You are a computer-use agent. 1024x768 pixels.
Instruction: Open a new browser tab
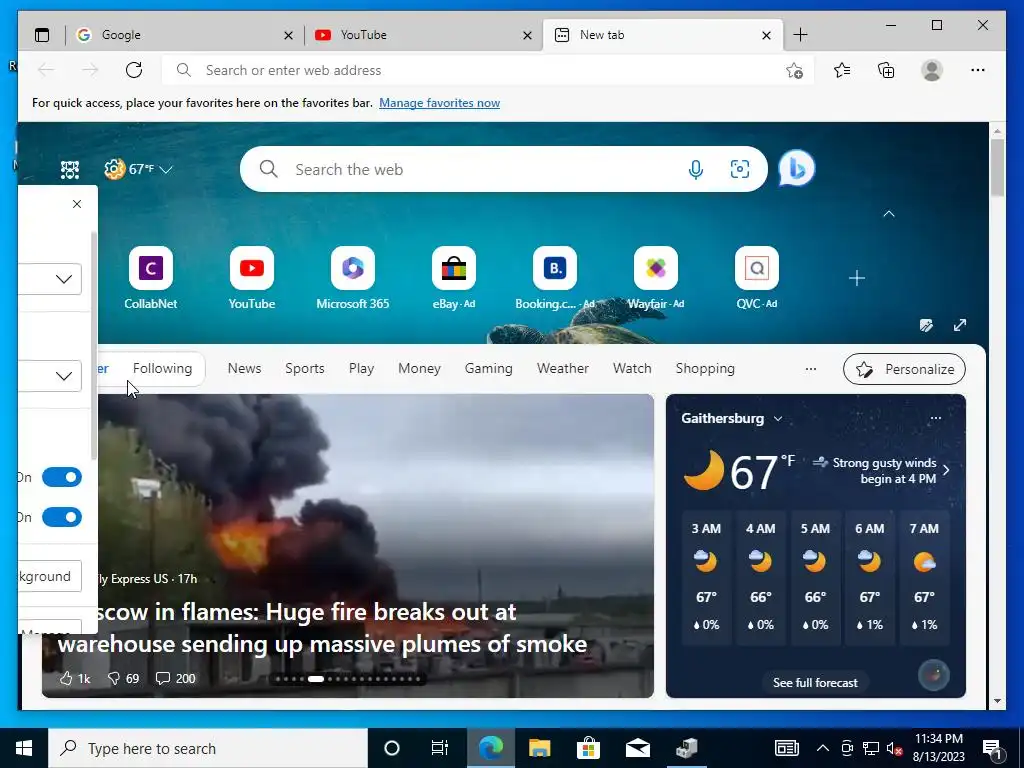tap(801, 35)
